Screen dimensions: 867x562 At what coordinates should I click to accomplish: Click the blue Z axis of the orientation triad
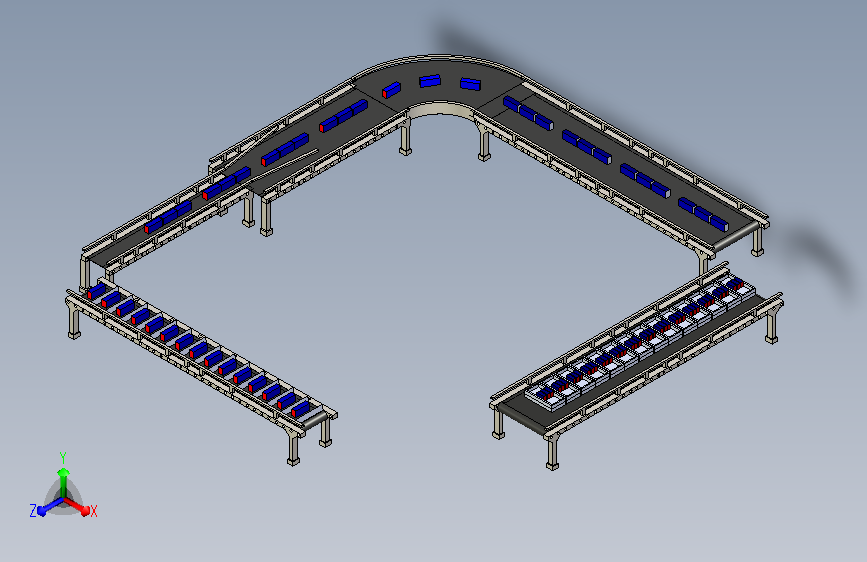tap(49, 506)
